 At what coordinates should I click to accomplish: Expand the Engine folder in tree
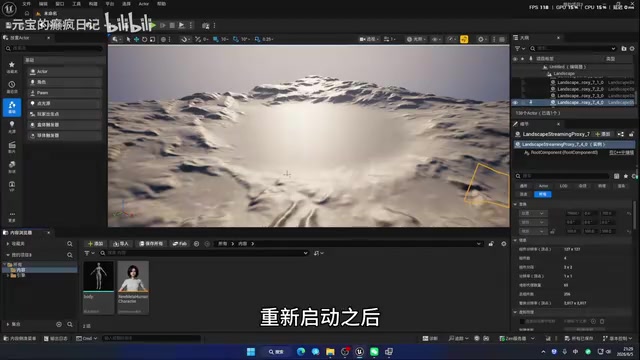pos(8,276)
